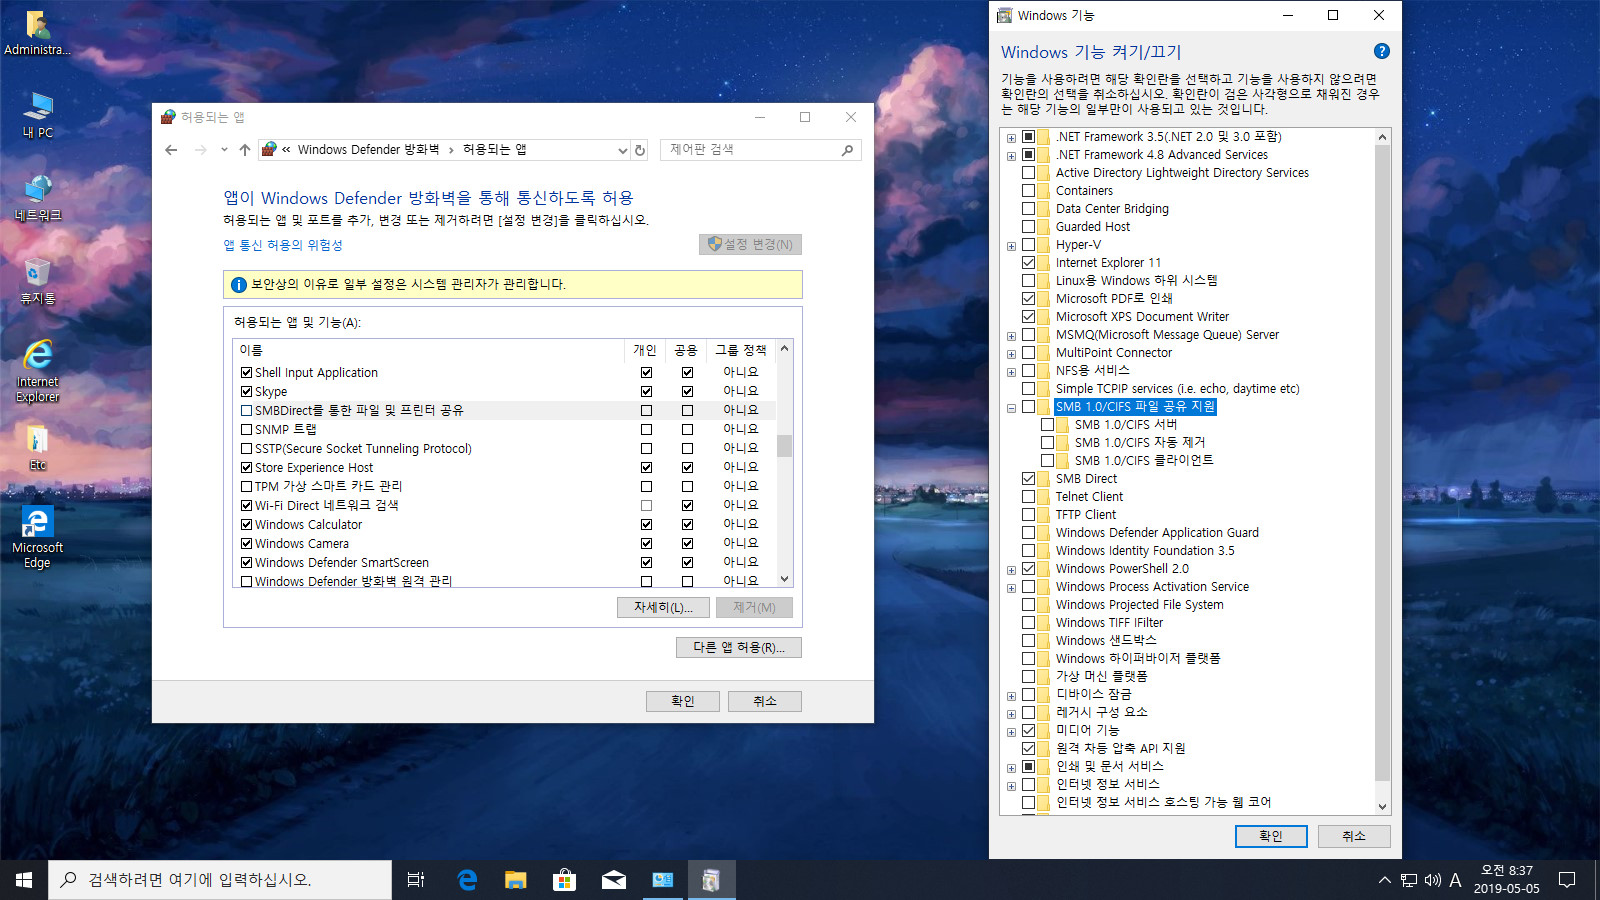Image resolution: width=1600 pixels, height=900 pixels.
Task: Switch to Windows Features taskbar window
Action: tap(711, 880)
